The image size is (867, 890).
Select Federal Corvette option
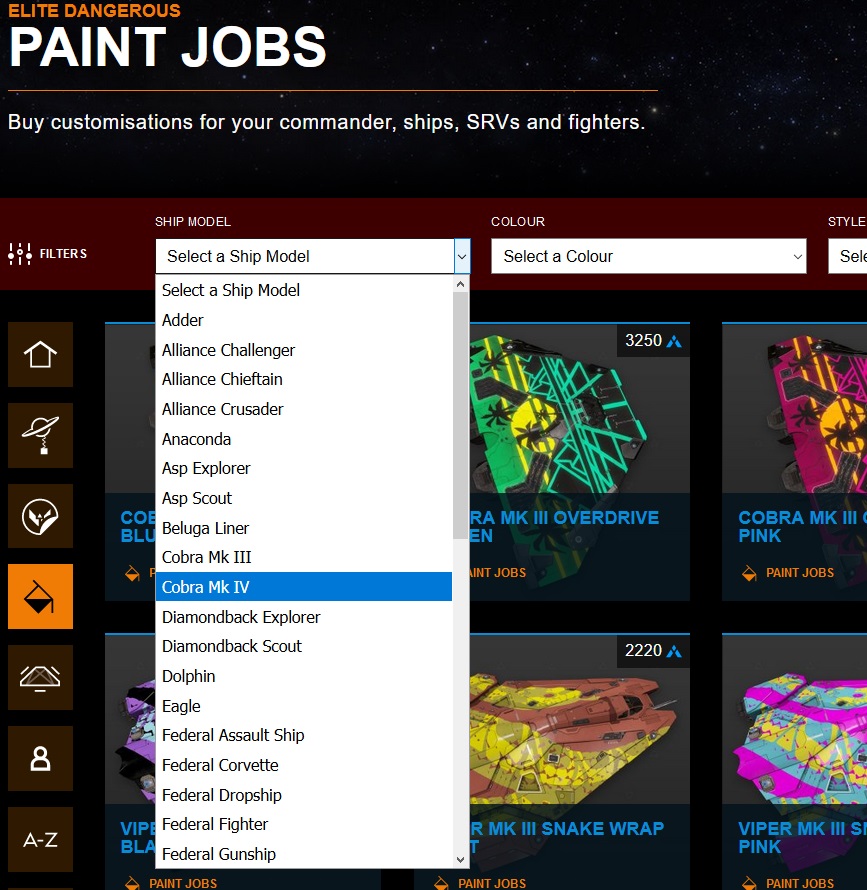pos(304,765)
